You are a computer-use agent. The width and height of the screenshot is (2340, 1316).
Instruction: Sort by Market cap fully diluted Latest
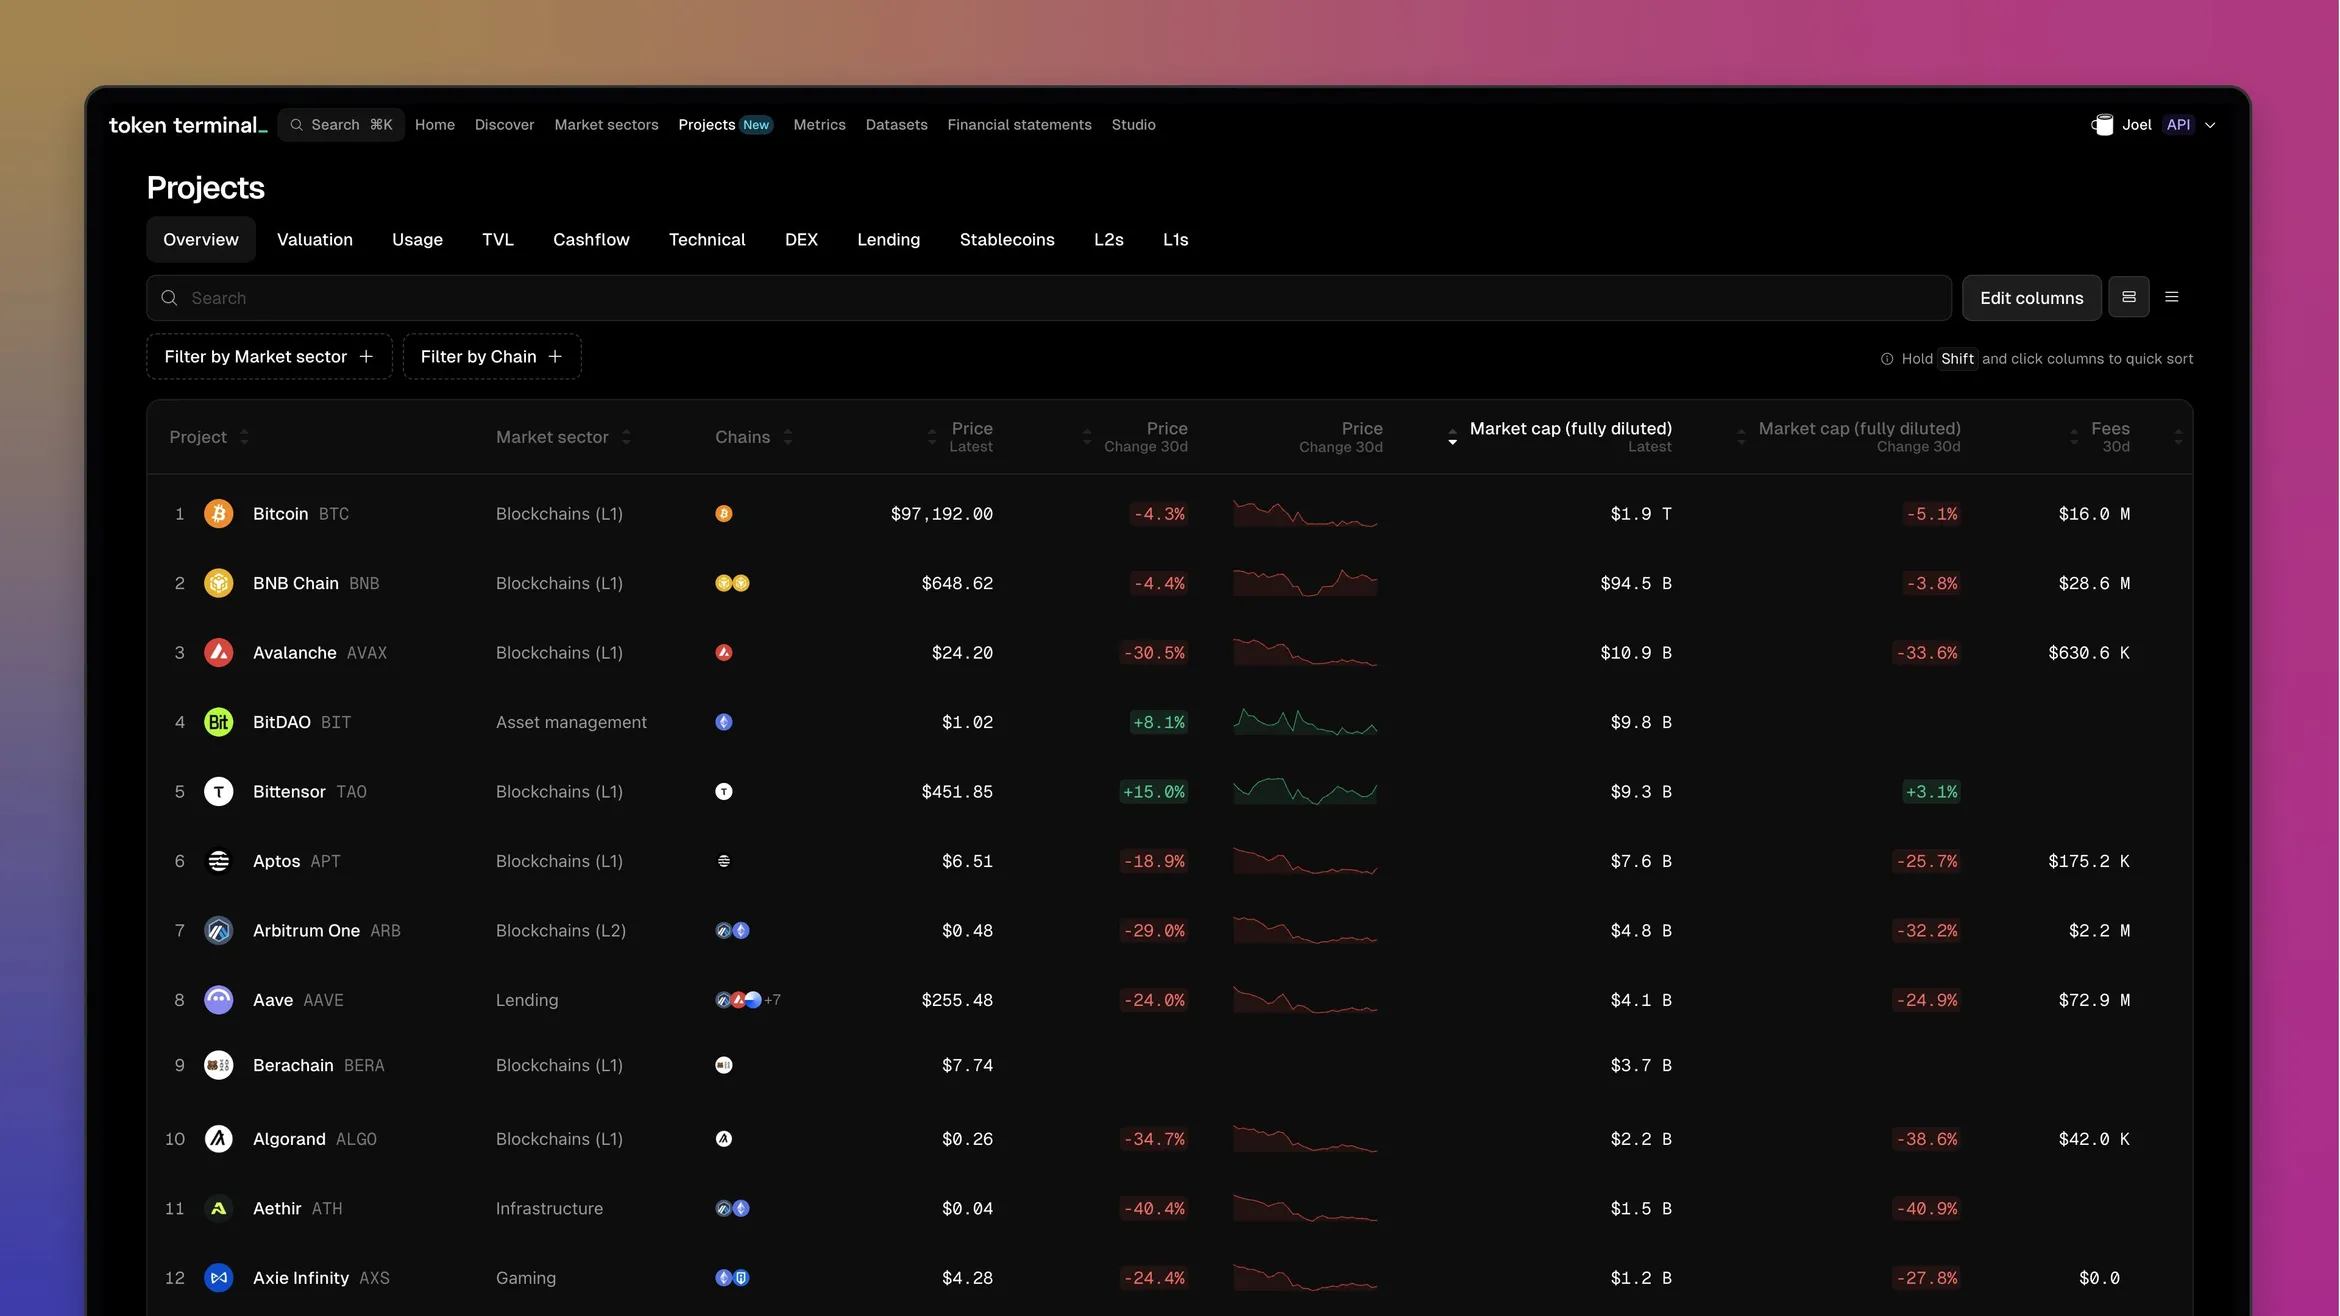1560,437
